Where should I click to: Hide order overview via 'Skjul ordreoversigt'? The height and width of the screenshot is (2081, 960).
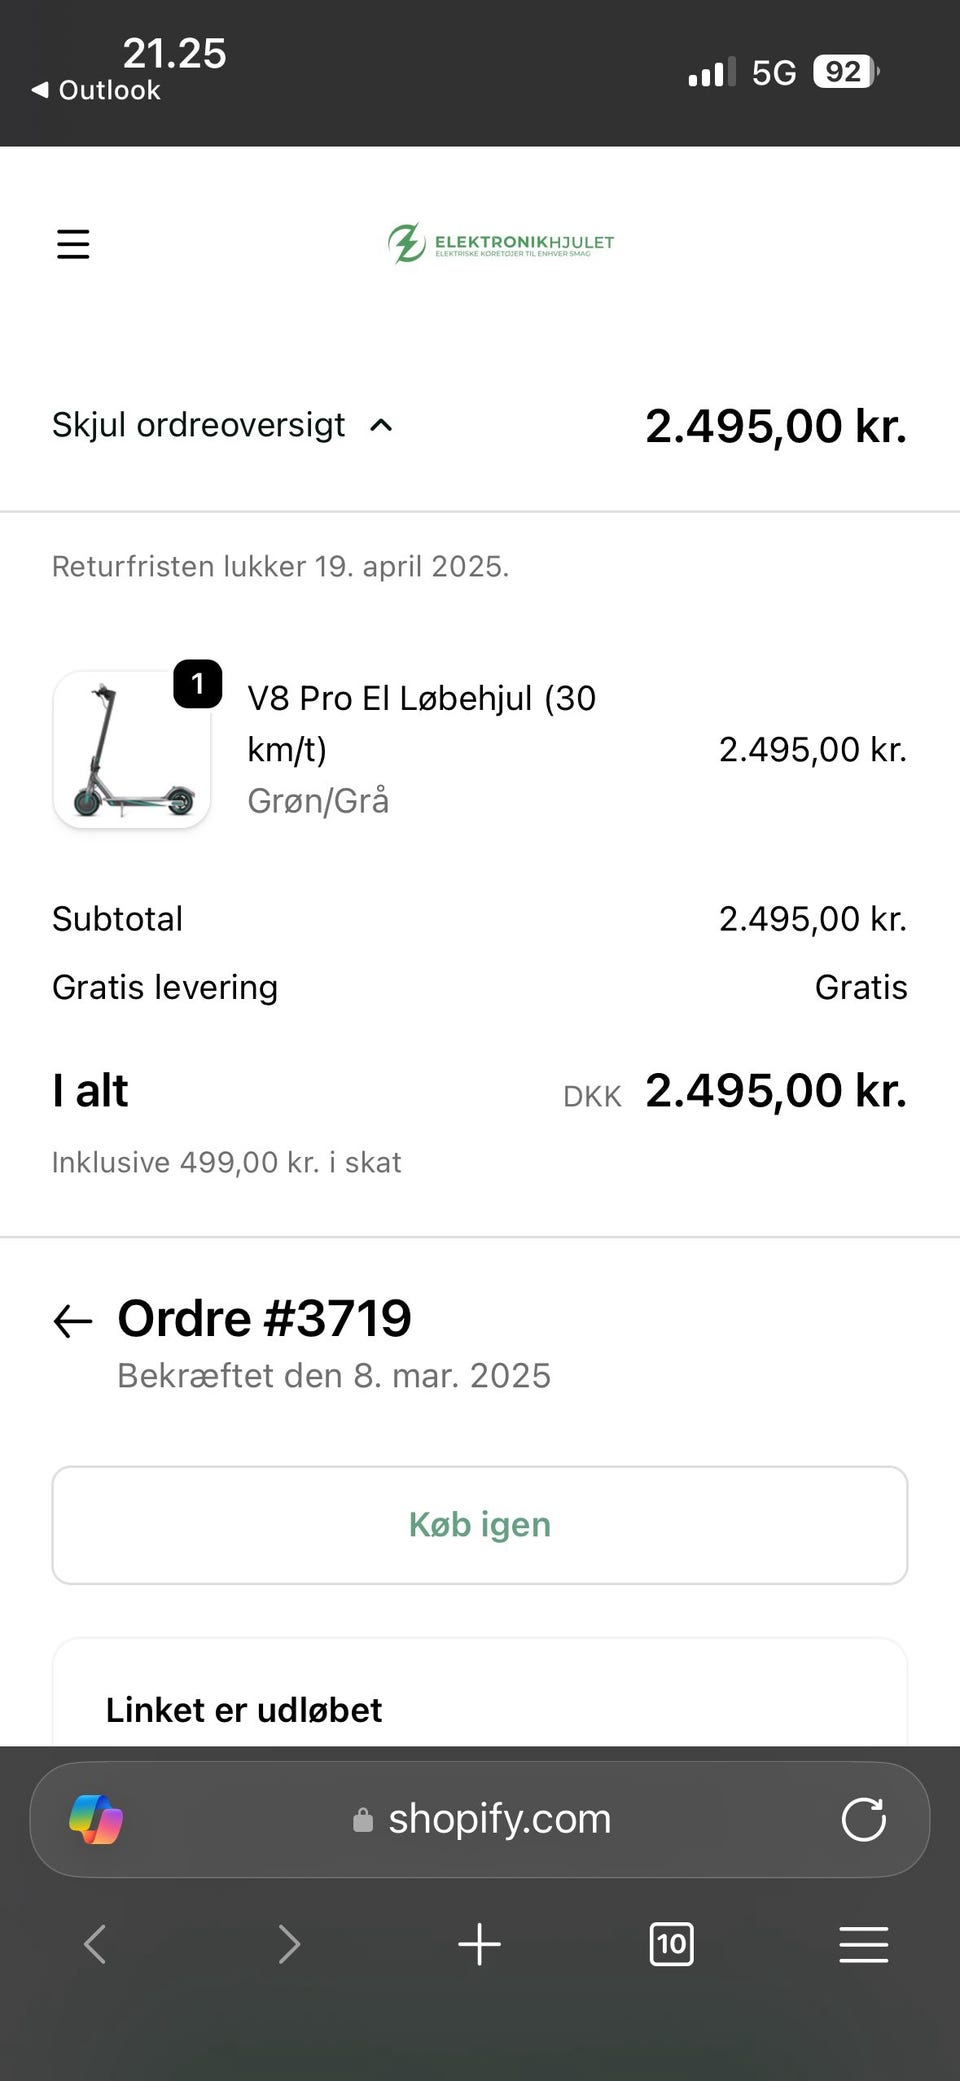[x=198, y=425]
